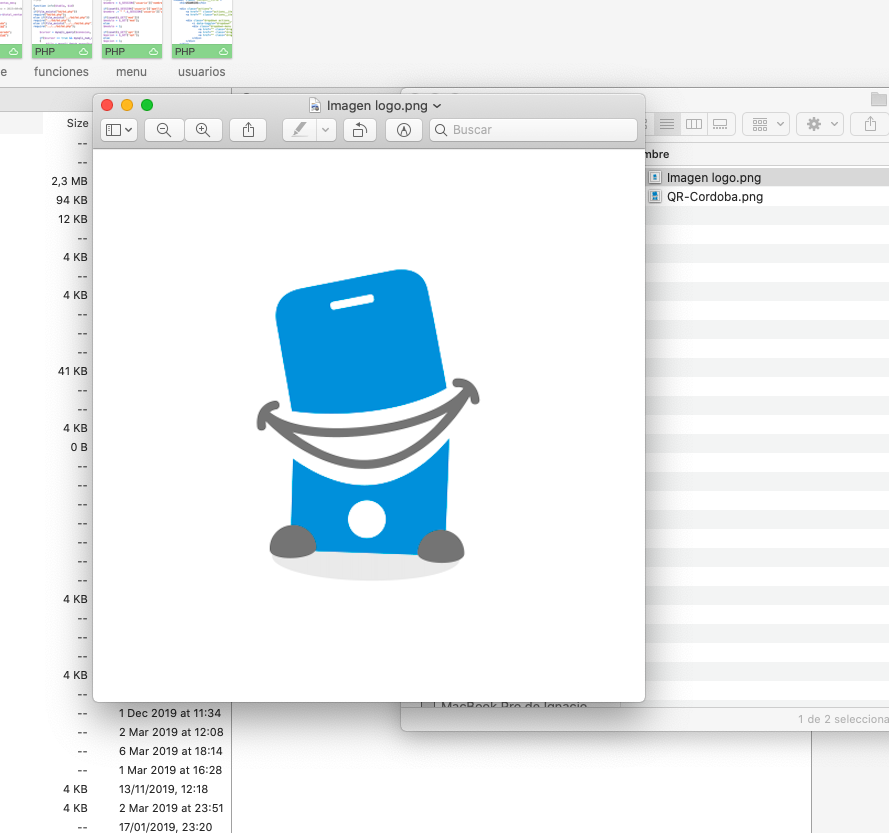Click the Finder status text about 1 de 2 selected
The width and height of the screenshot is (889, 833).
[843, 719]
